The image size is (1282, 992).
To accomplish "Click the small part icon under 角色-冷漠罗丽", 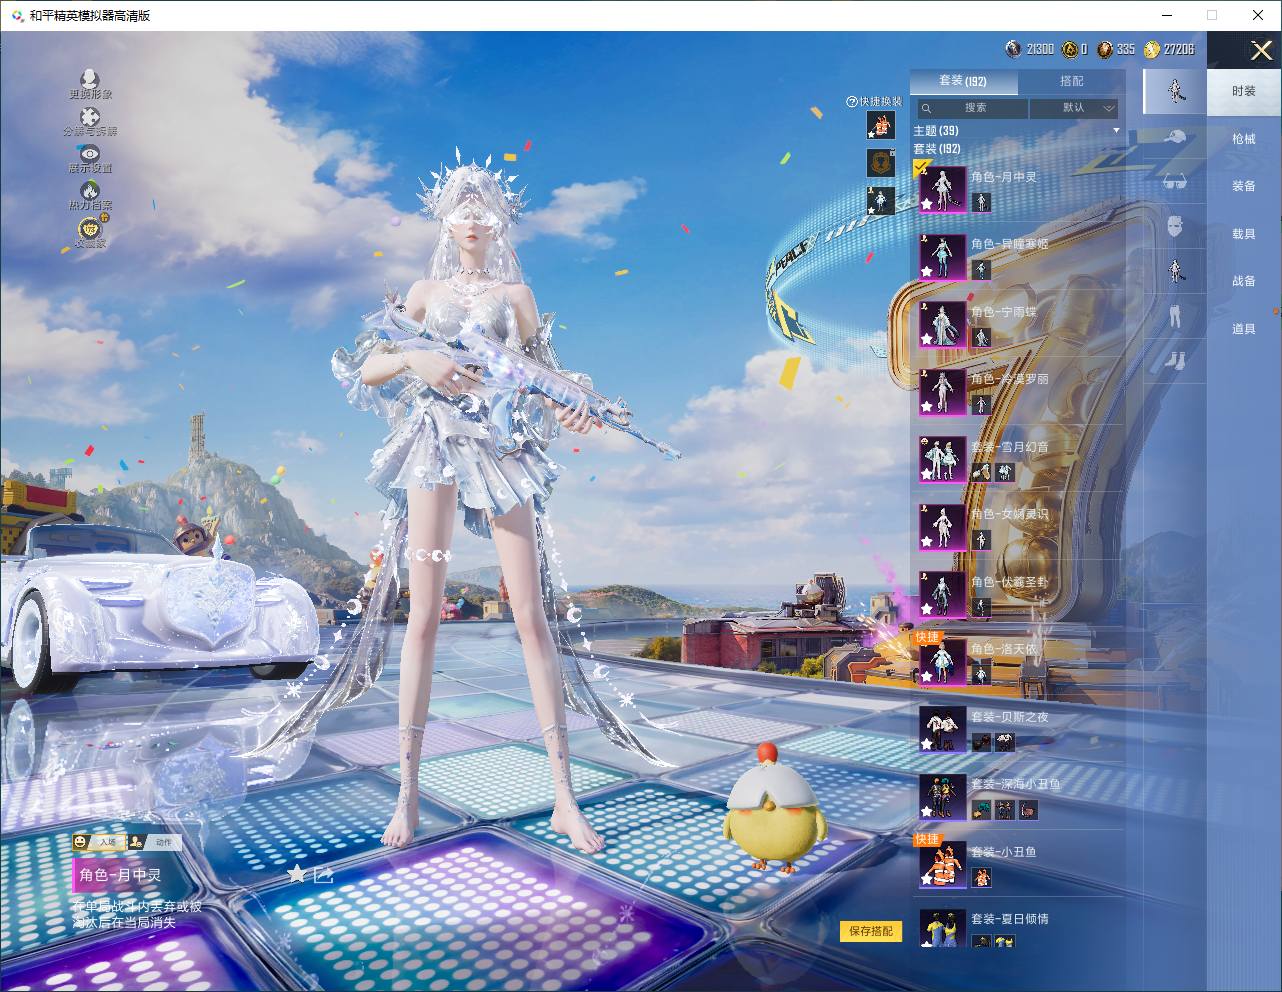I will tap(981, 405).
